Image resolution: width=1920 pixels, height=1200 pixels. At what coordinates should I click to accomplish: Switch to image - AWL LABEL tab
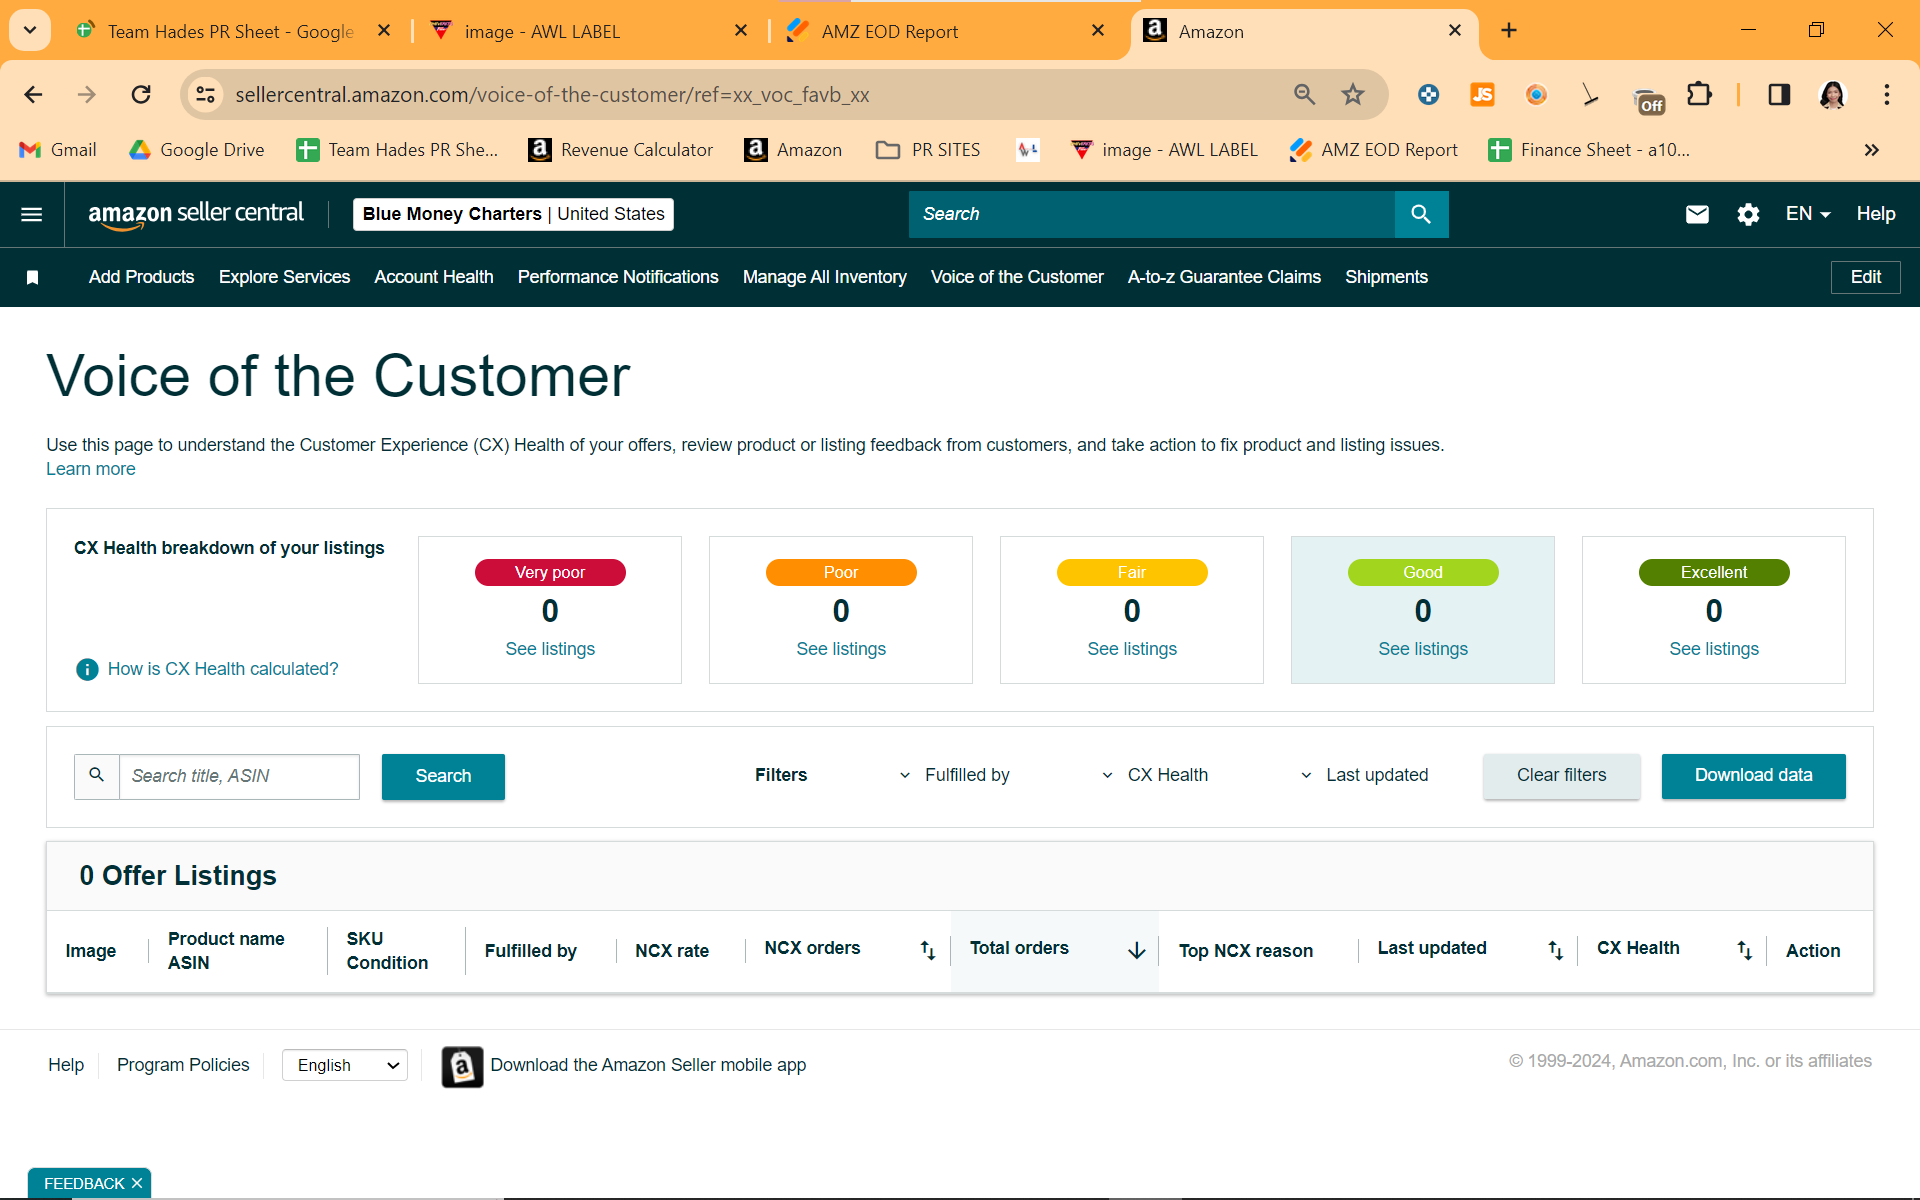590,32
